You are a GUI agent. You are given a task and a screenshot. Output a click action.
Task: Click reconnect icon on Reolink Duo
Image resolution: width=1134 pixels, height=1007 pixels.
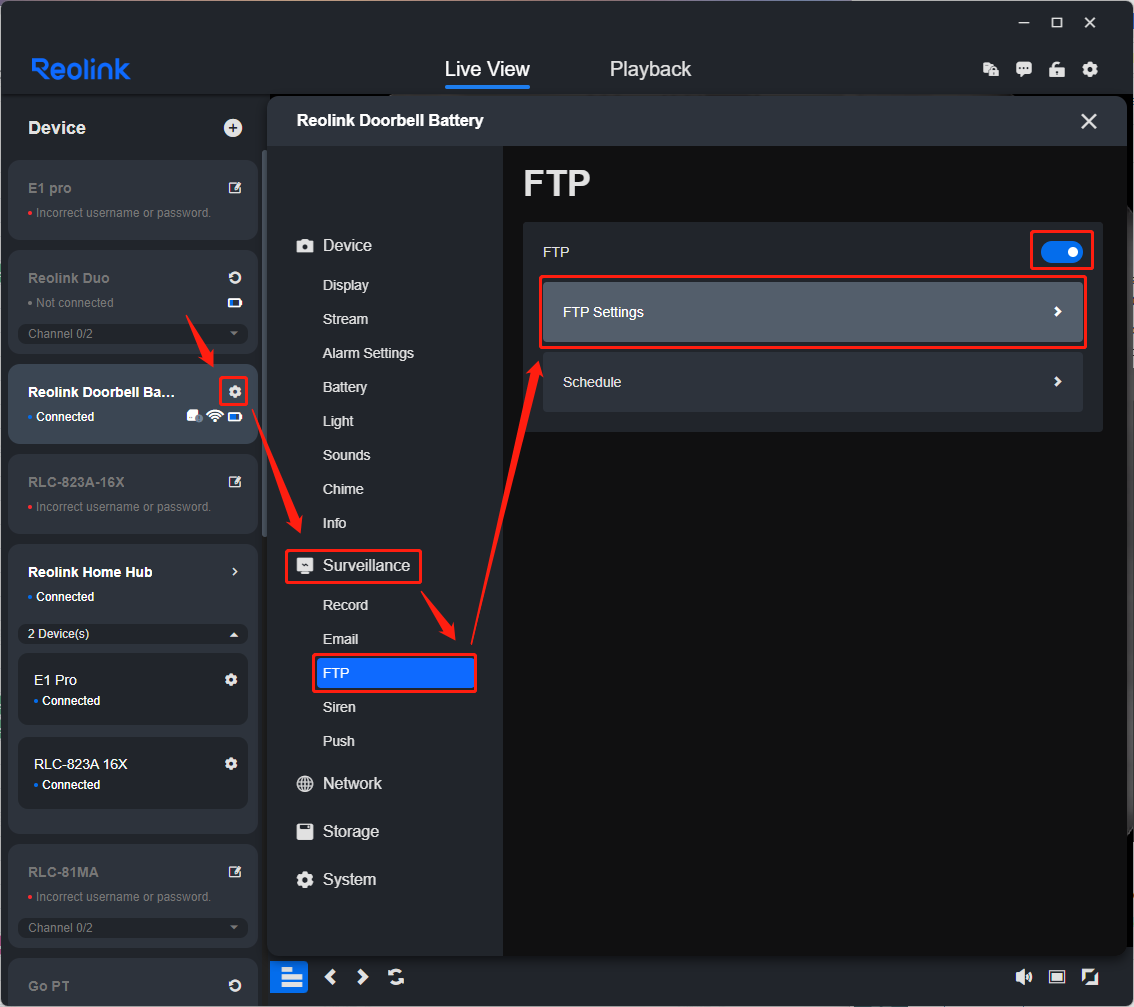pyautogui.click(x=235, y=278)
